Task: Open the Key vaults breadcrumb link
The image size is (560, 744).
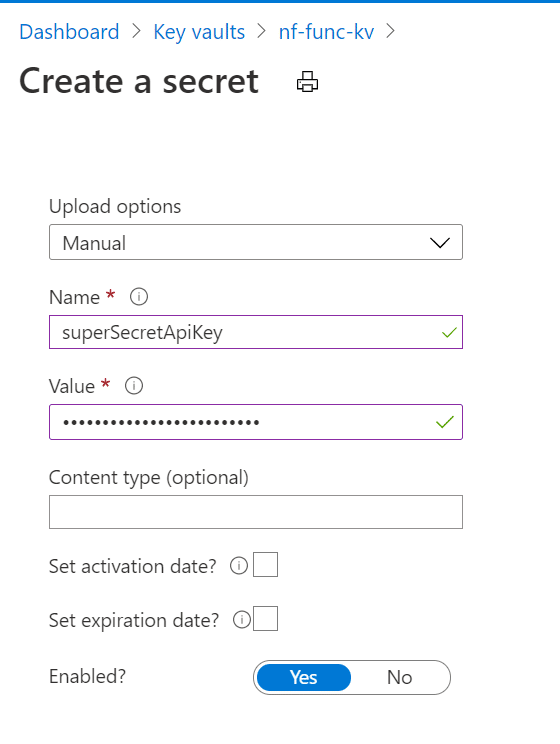Action: 199,32
